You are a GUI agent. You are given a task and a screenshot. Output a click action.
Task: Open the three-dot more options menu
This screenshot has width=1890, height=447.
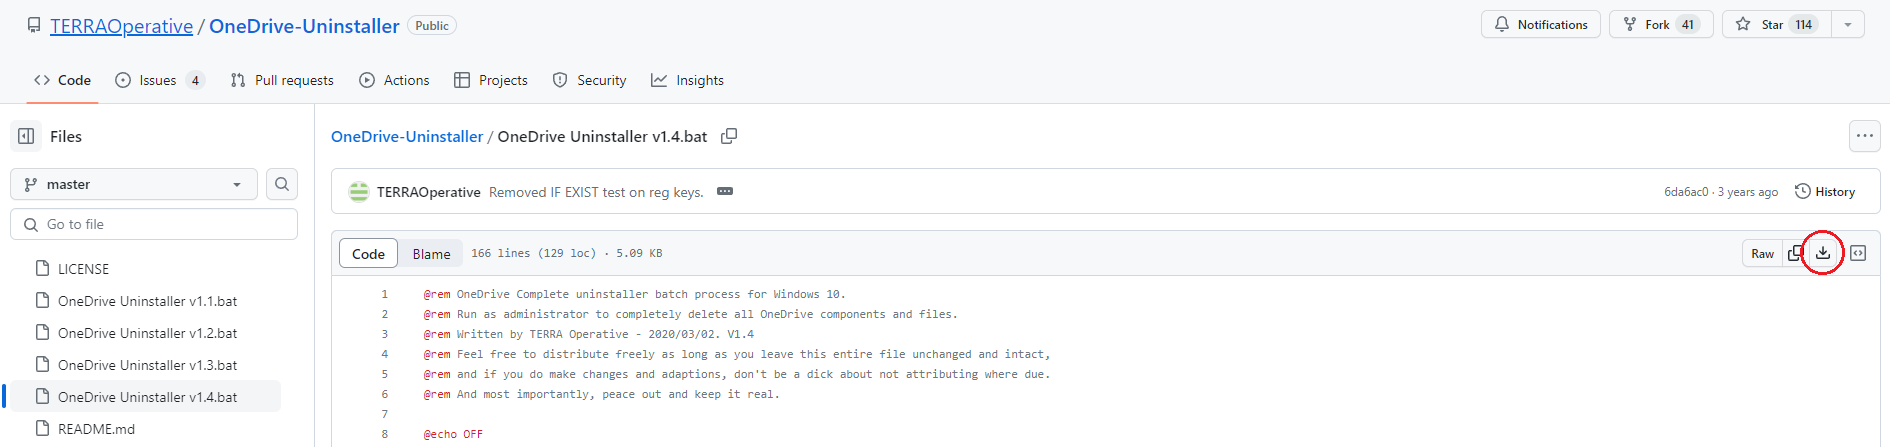1864,136
